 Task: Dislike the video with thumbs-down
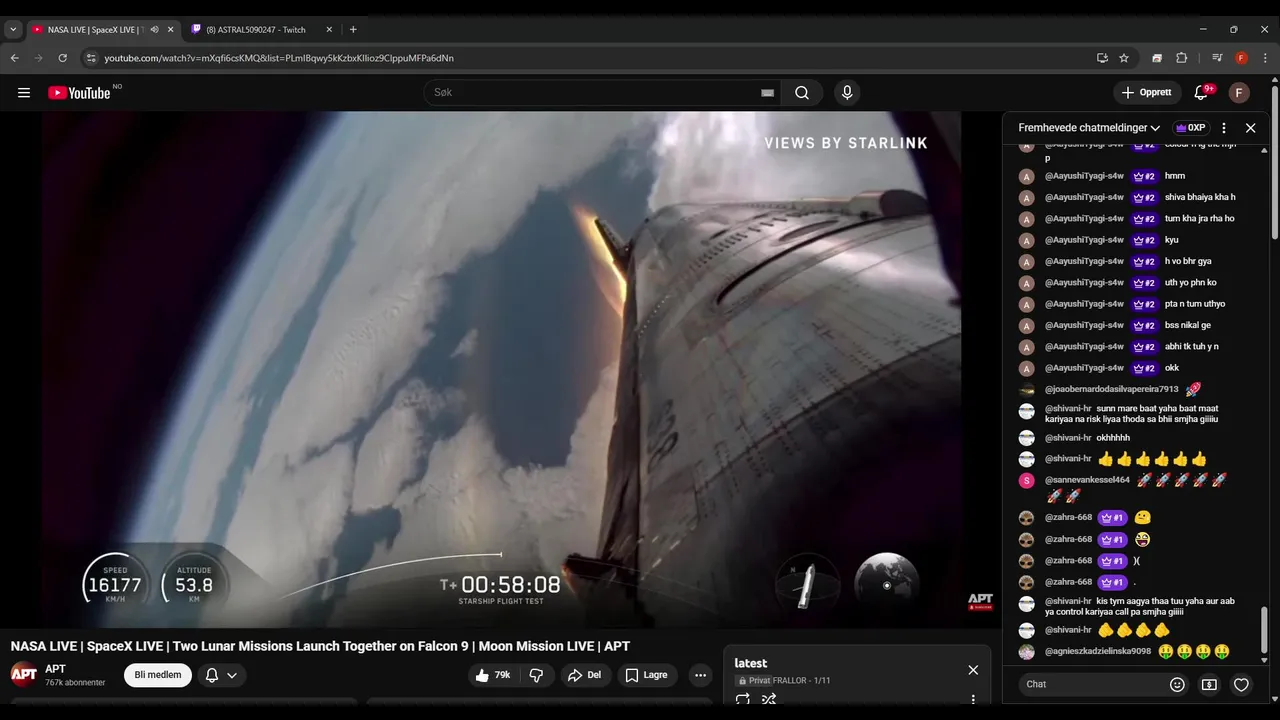pos(536,675)
